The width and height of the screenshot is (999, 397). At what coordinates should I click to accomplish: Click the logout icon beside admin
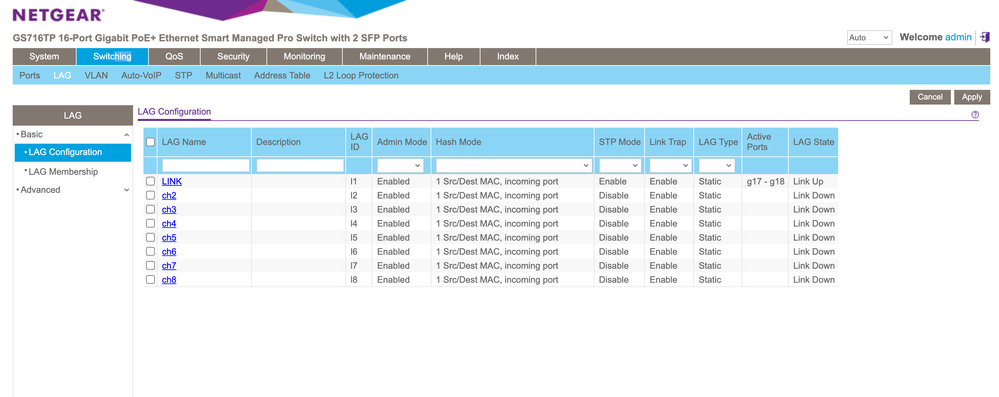pos(986,37)
